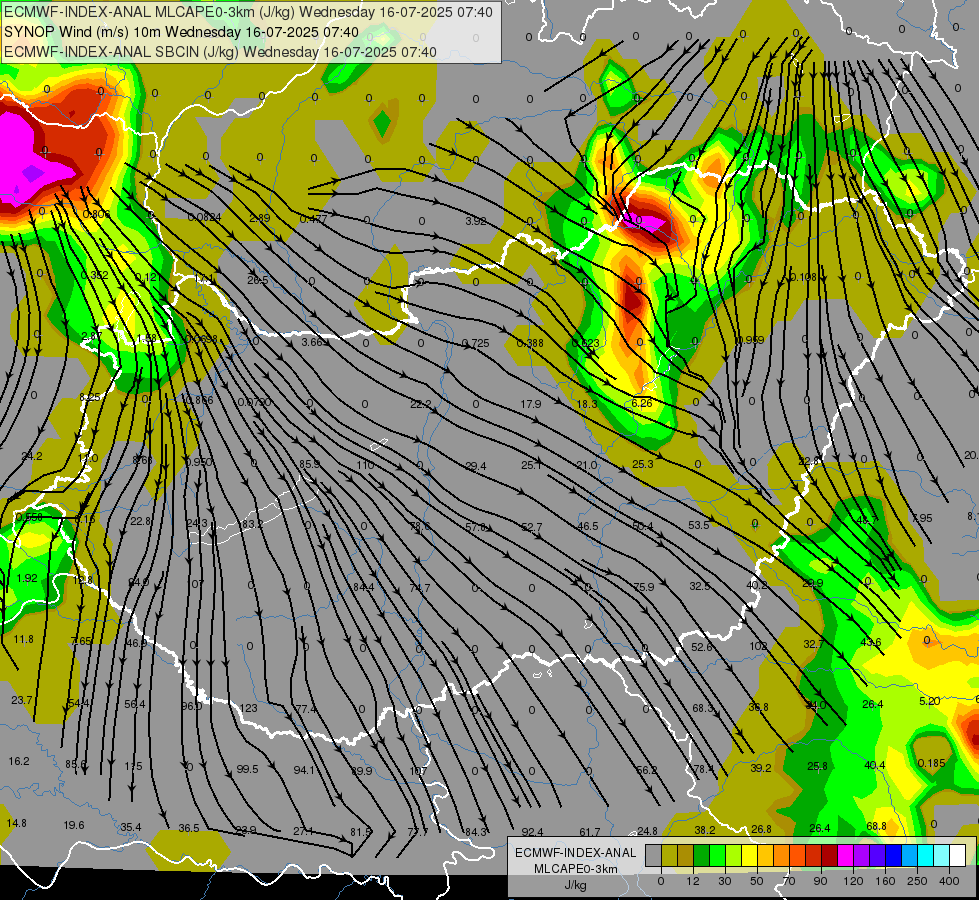Click the red-orange legend swatch above 70

pos(797,855)
